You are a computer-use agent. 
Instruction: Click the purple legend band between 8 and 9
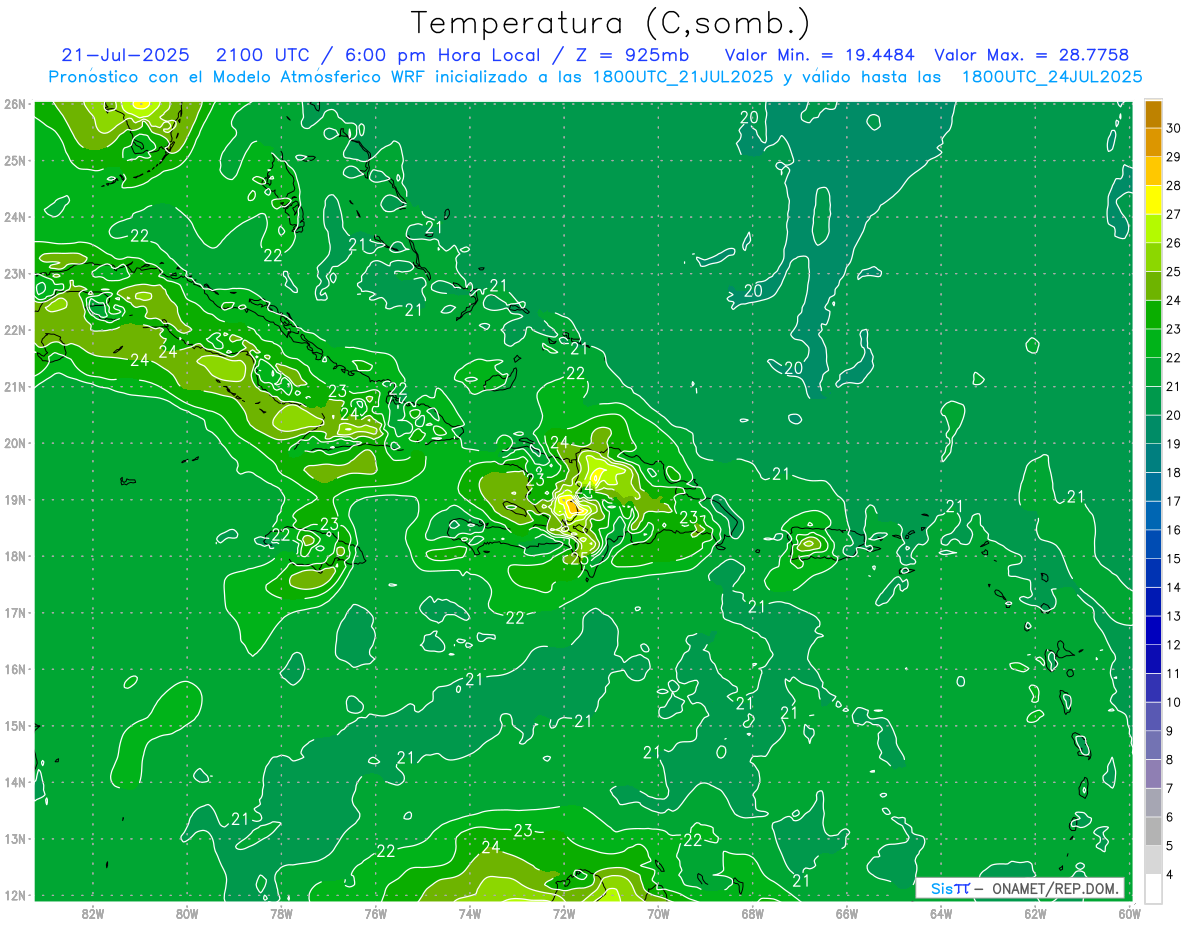1153,745
